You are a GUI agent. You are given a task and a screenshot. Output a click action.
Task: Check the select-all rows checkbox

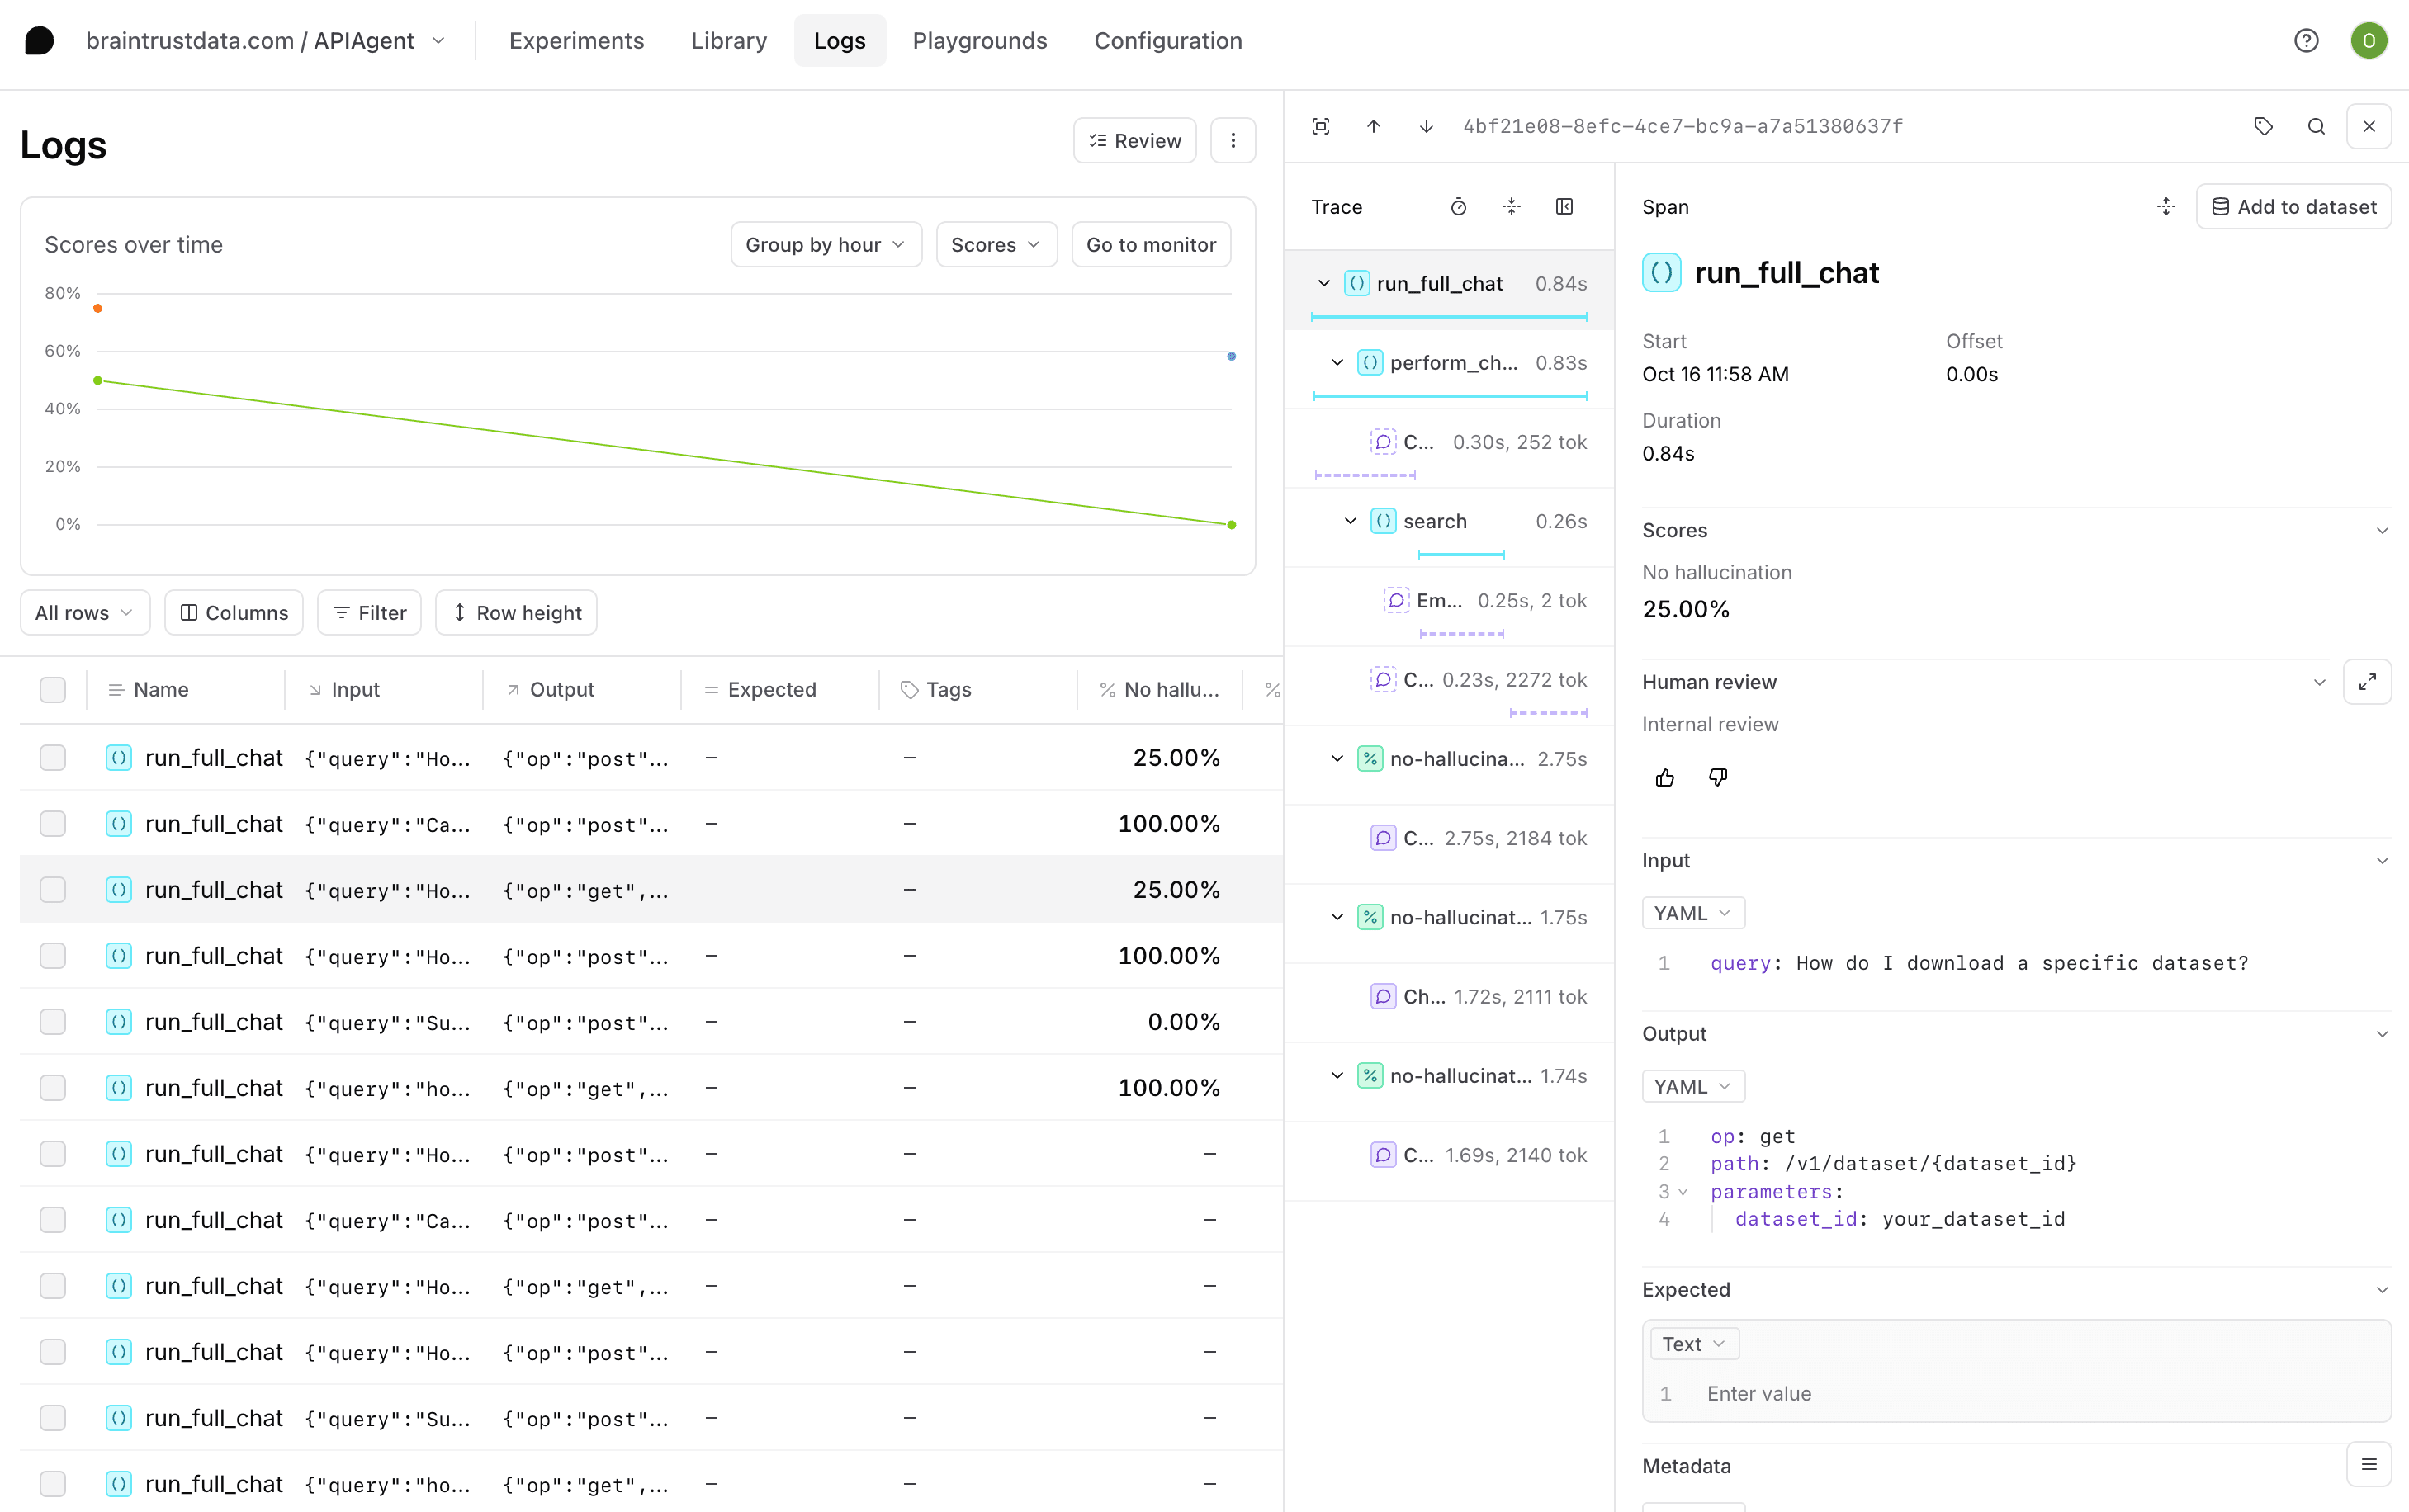point(52,689)
